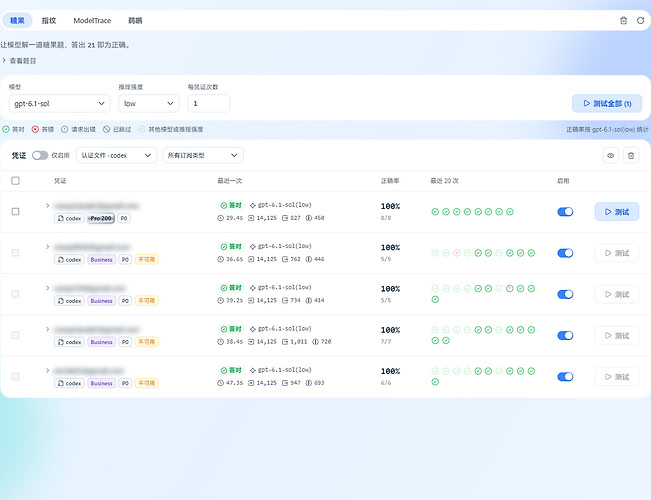Tick the checkbox of the Pro 200 row
Viewport: 651px width, 500px height.
(x=15, y=211)
